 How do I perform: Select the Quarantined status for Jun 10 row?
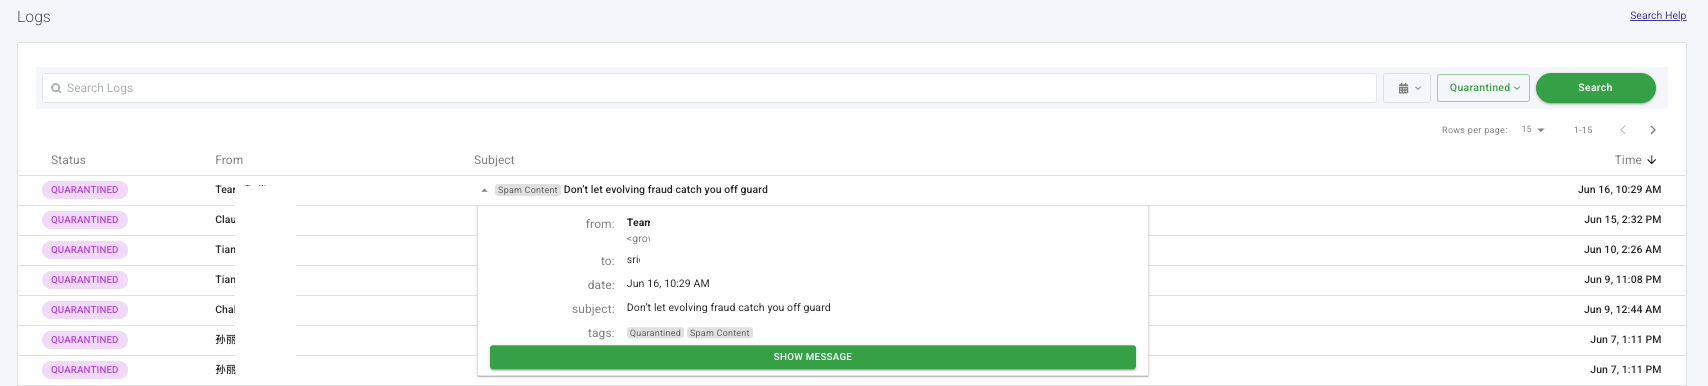pos(84,250)
